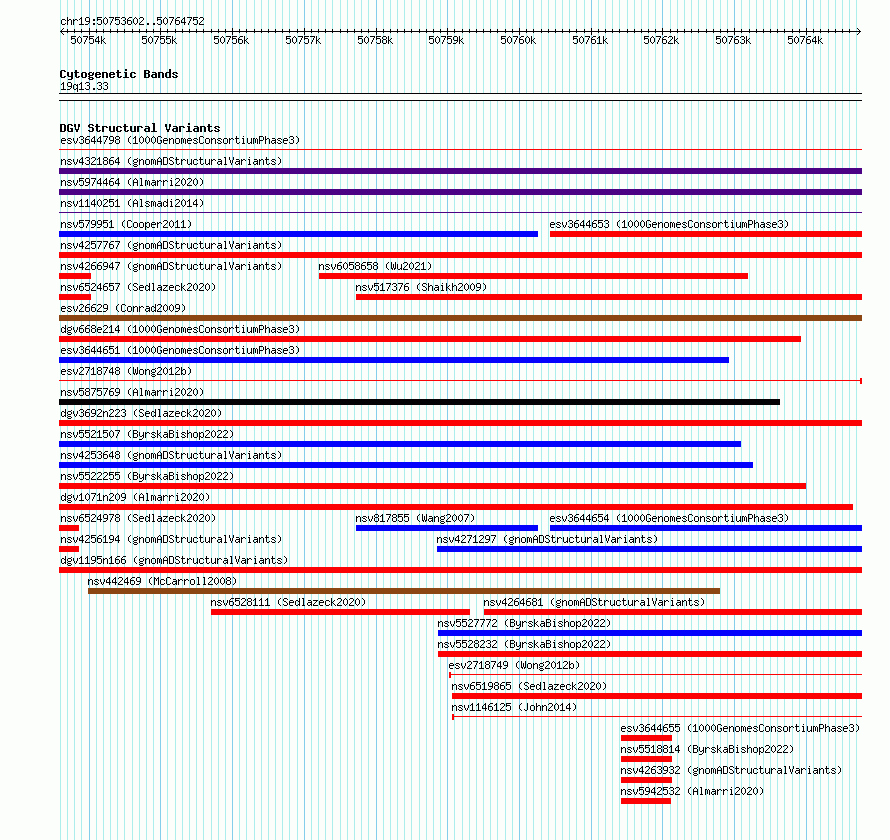
Task: Click the blue bar under nsv5527772
Action: click(x=650, y=633)
